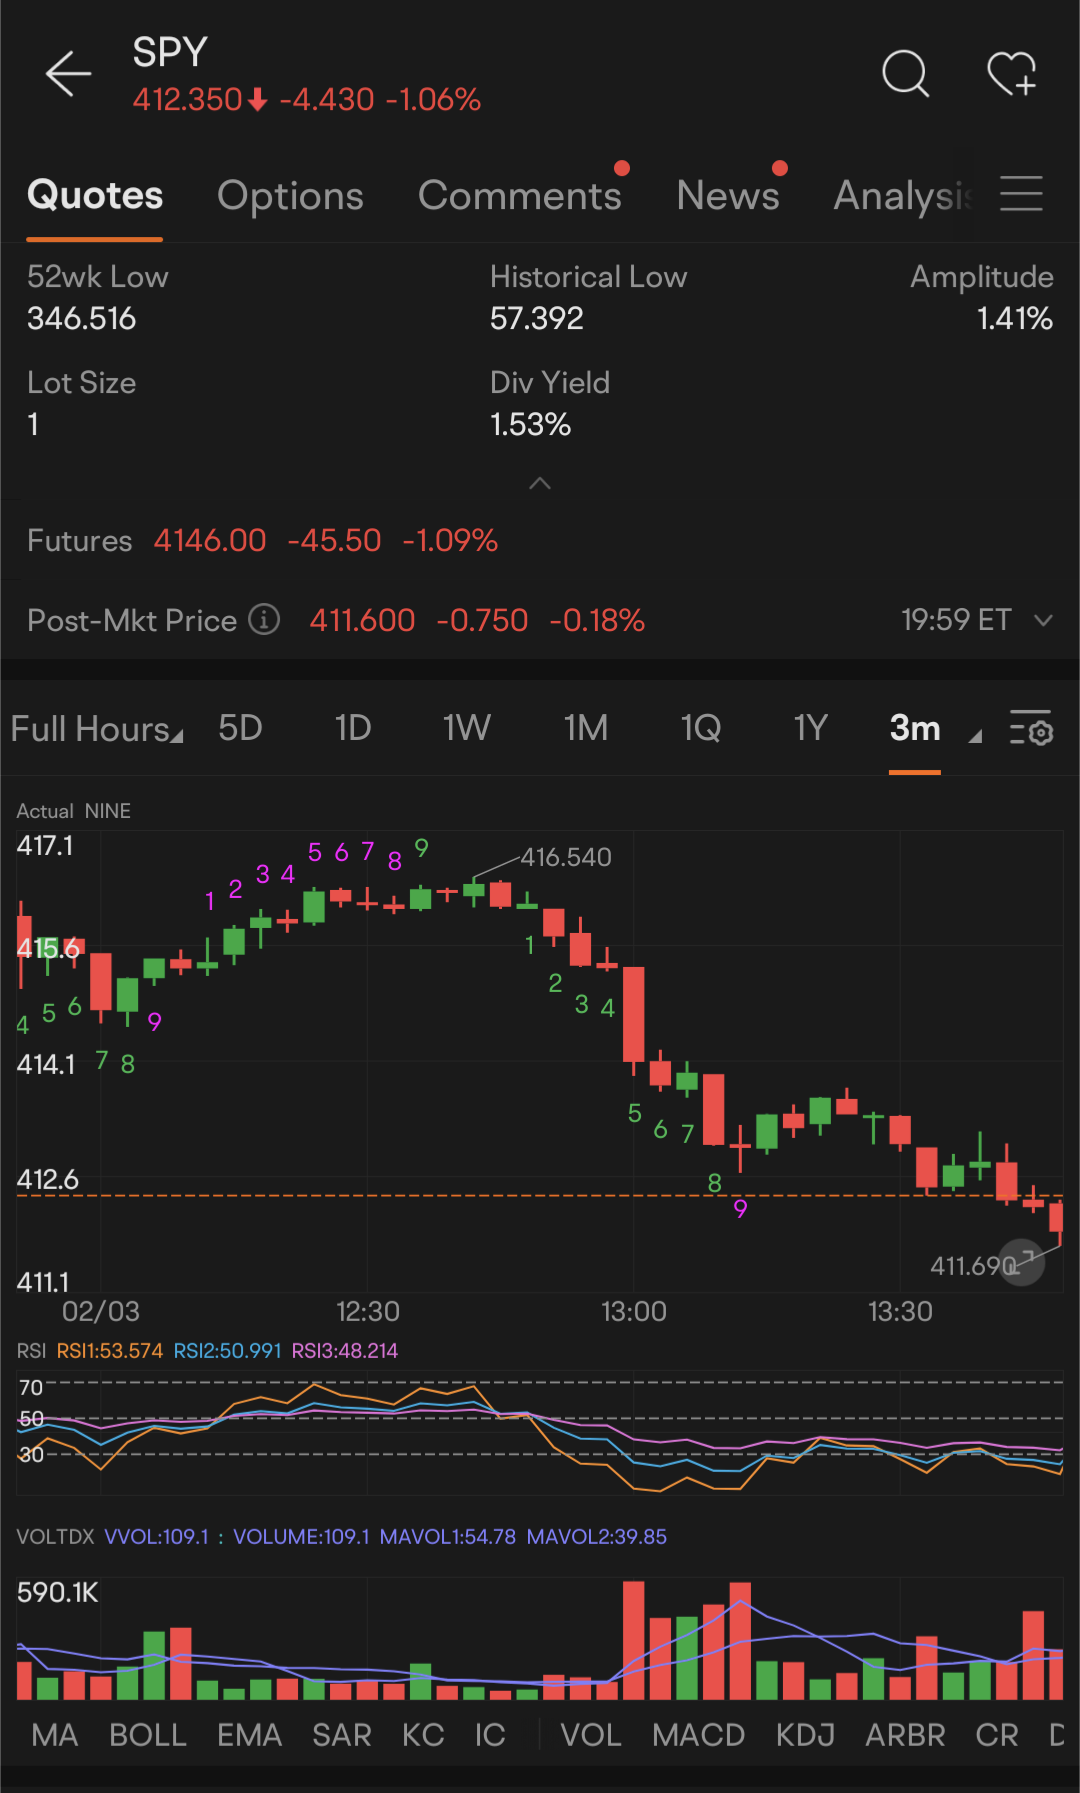Select the 1M chart range

click(x=586, y=728)
